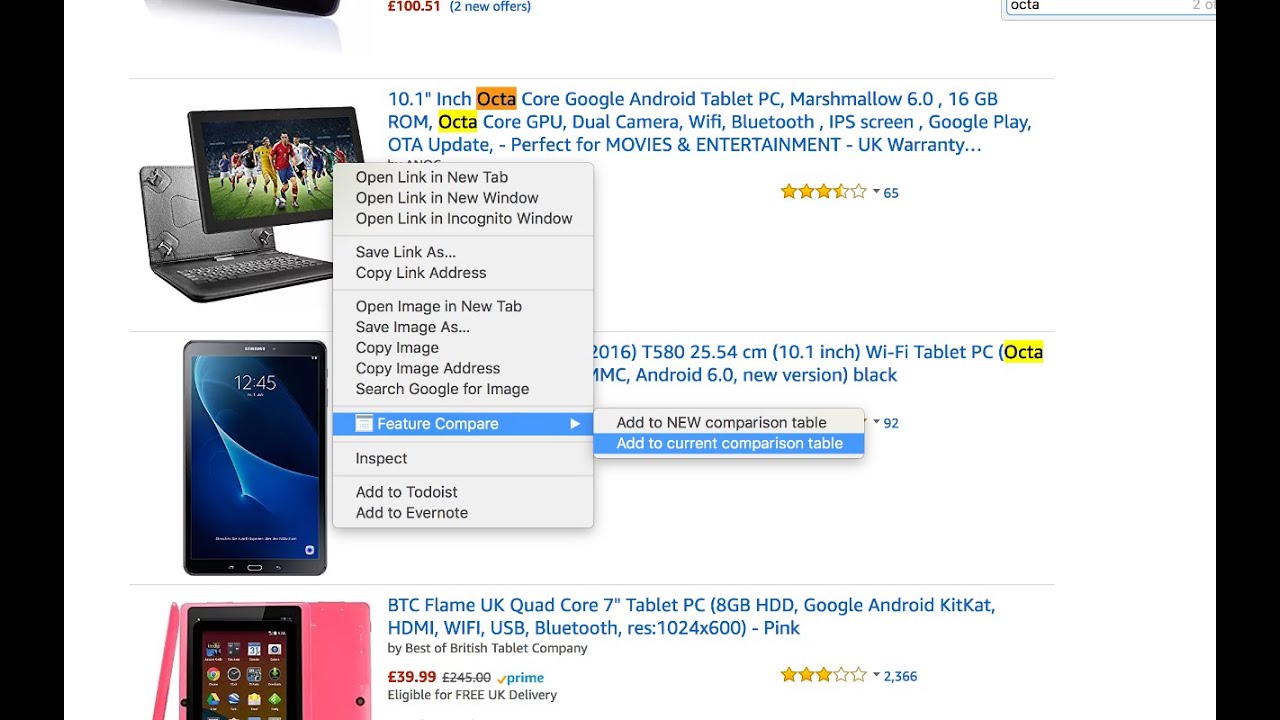Open the 92 reviews link
This screenshot has width=1280, height=720.
coord(891,423)
